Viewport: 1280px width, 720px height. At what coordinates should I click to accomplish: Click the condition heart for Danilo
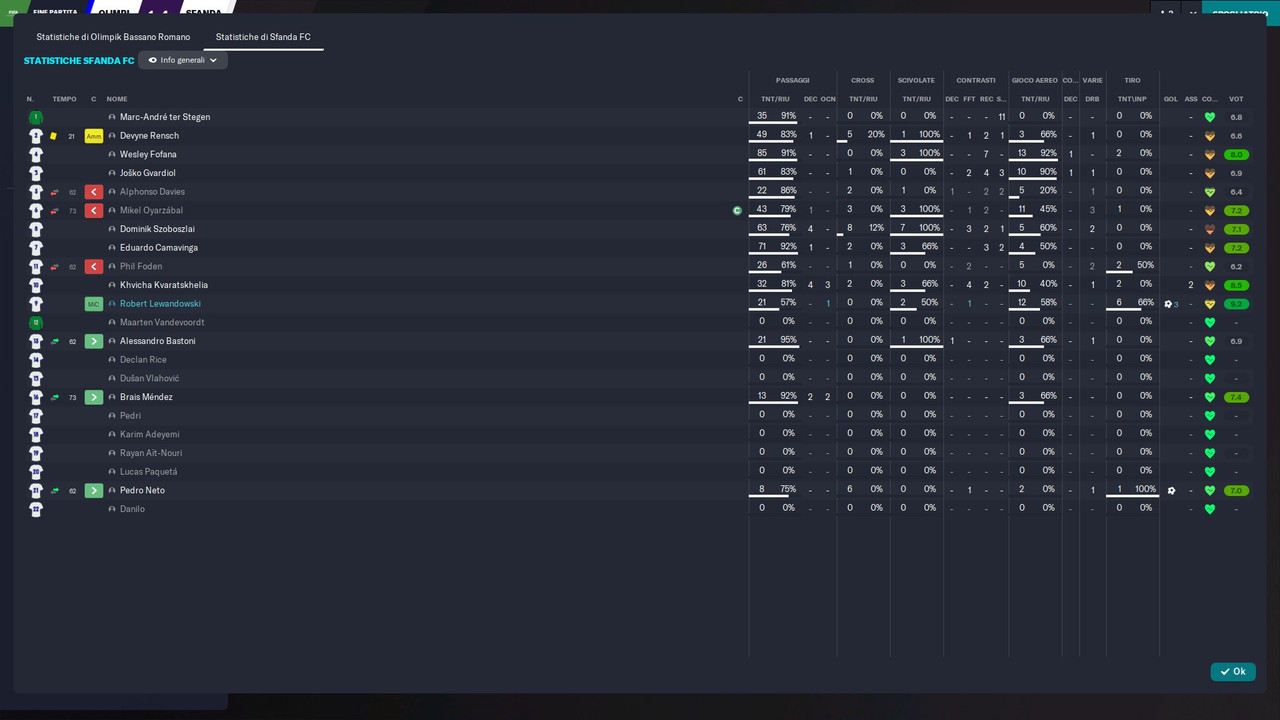[1209, 509]
